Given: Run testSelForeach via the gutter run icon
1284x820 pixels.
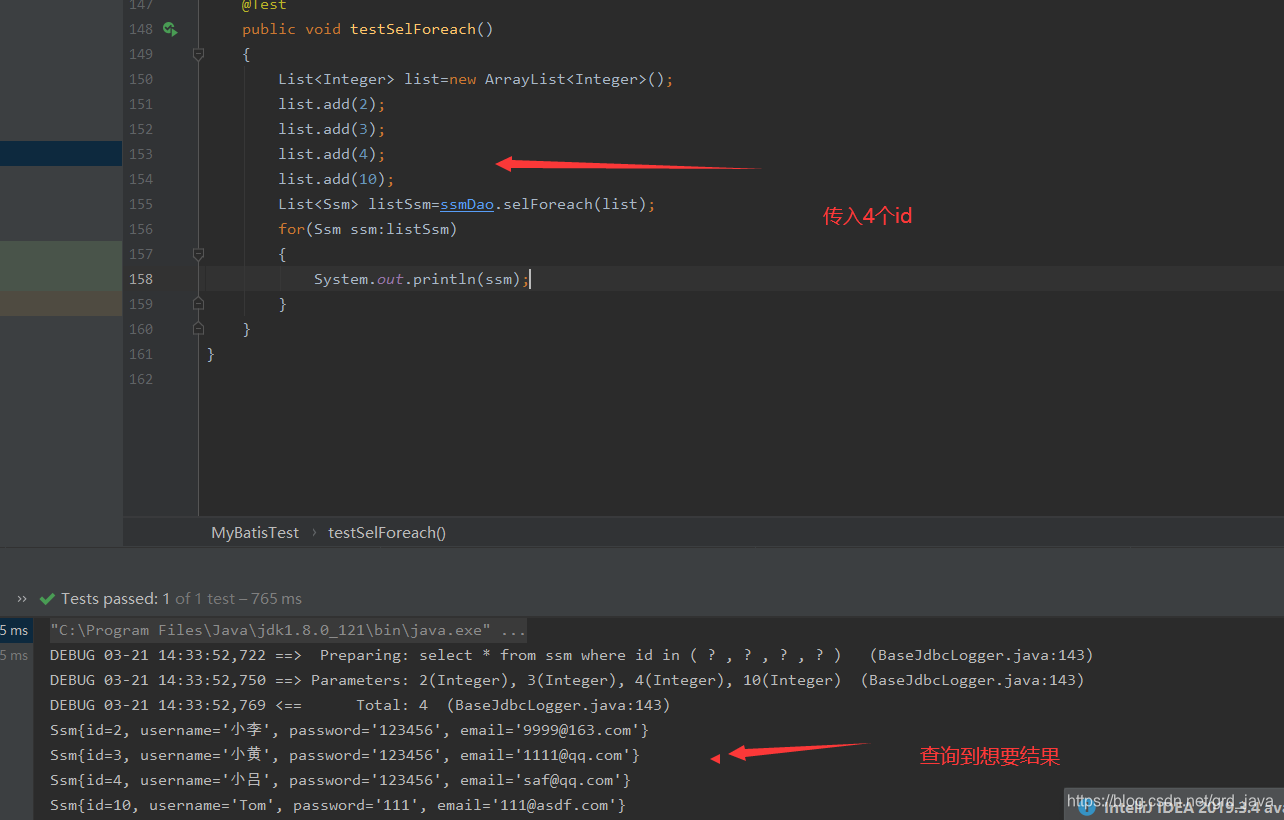Looking at the screenshot, I should click(x=170, y=29).
